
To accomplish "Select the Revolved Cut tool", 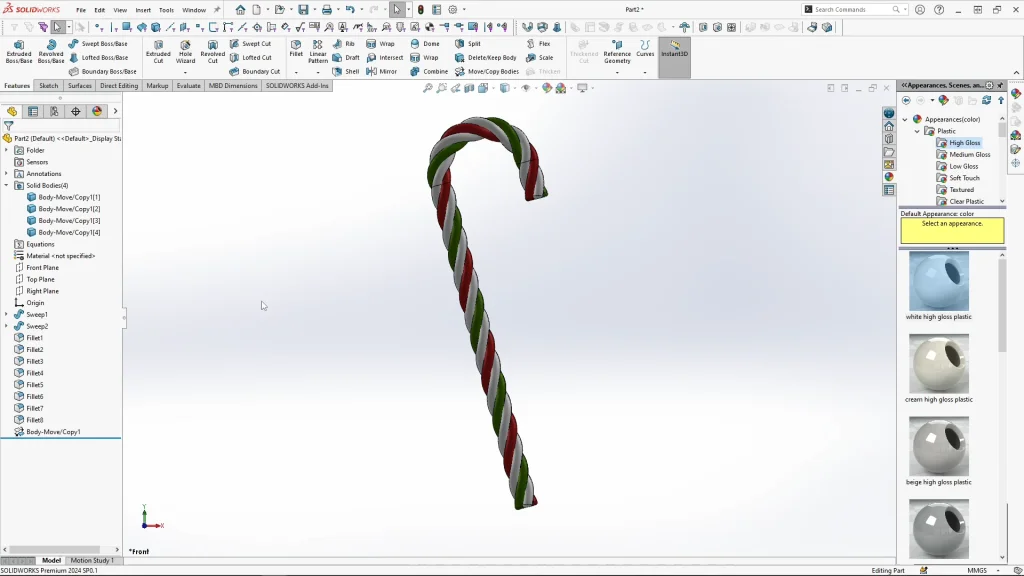I will [x=212, y=51].
